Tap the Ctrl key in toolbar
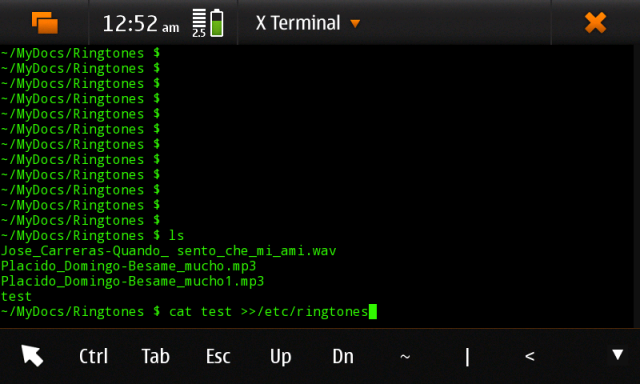640x384 pixels. click(x=93, y=356)
